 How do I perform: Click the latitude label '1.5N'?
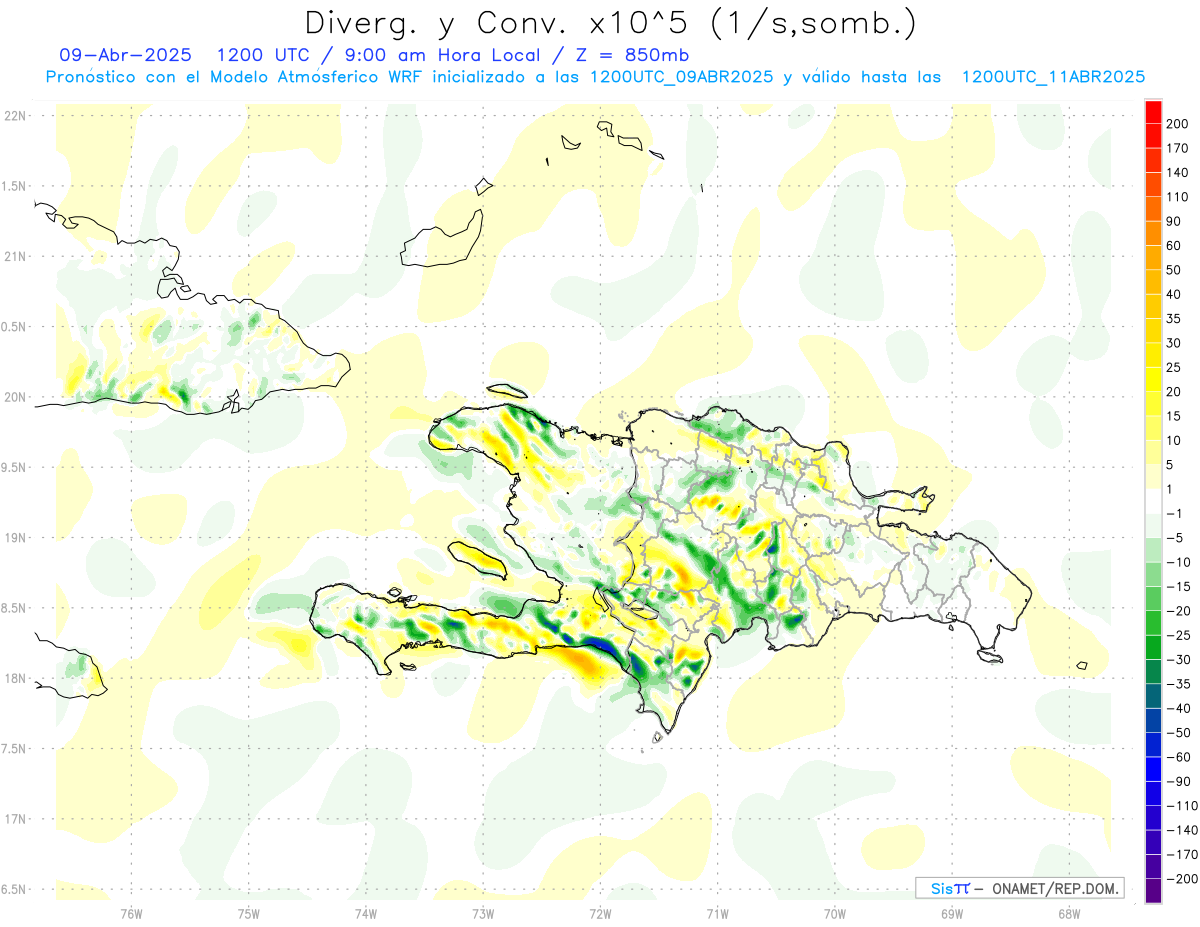point(14,186)
